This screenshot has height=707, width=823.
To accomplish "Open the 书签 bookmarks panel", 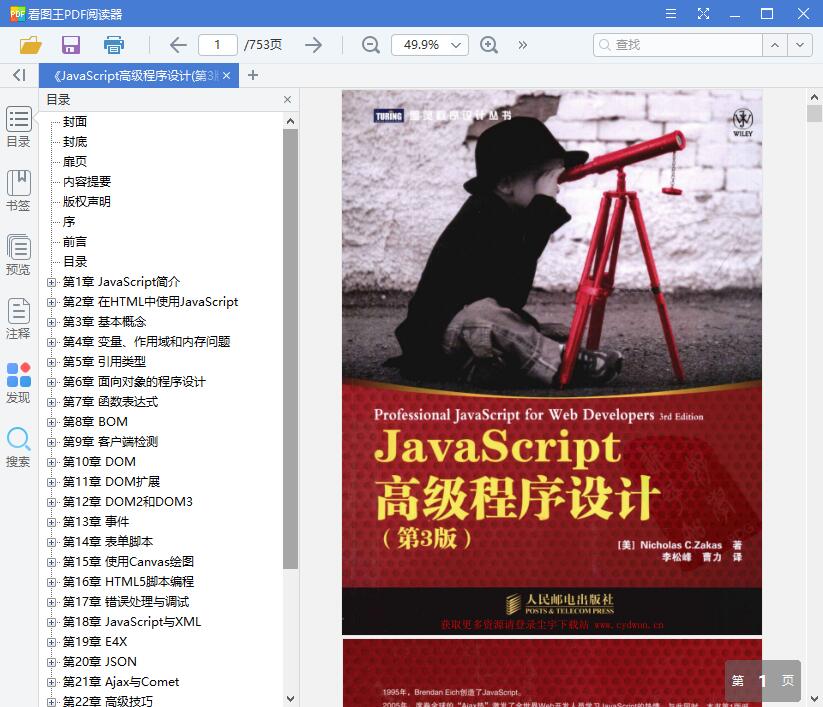I will 18,191.
